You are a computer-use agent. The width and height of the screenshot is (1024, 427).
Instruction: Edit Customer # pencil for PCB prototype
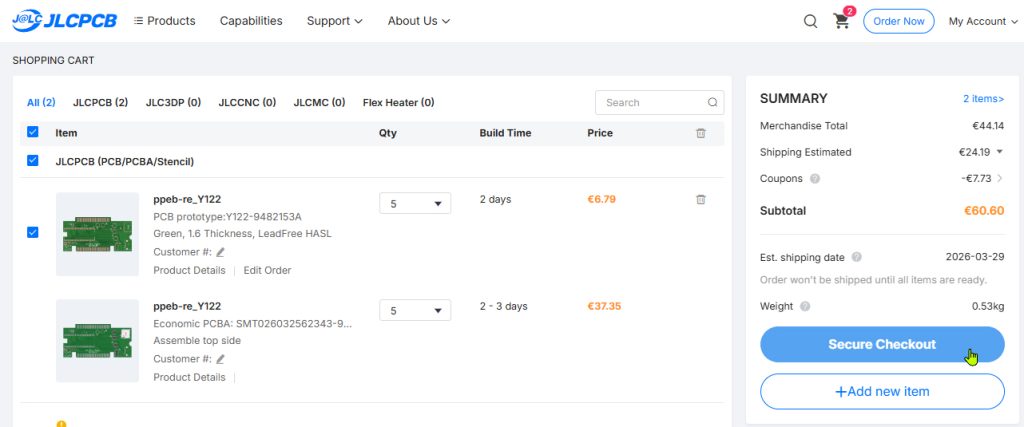tap(220, 253)
